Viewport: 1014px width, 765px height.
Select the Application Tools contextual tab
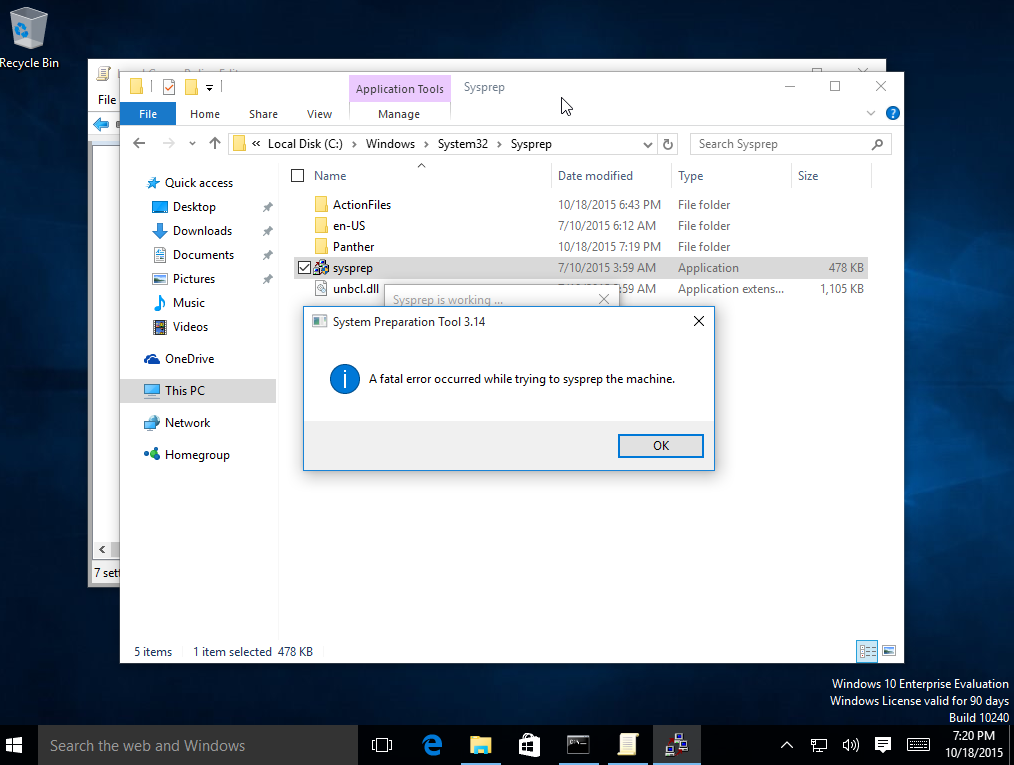(x=400, y=89)
